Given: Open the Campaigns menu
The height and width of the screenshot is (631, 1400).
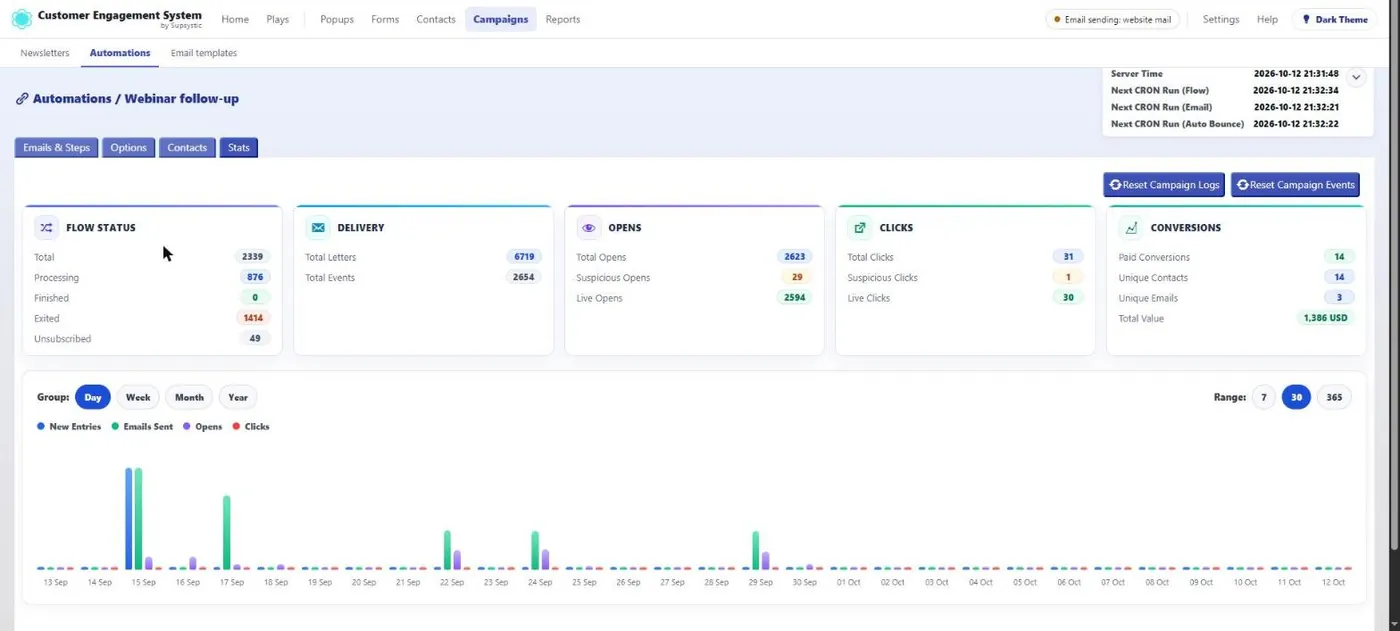Looking at the screenshot, I should coord(501,19).
